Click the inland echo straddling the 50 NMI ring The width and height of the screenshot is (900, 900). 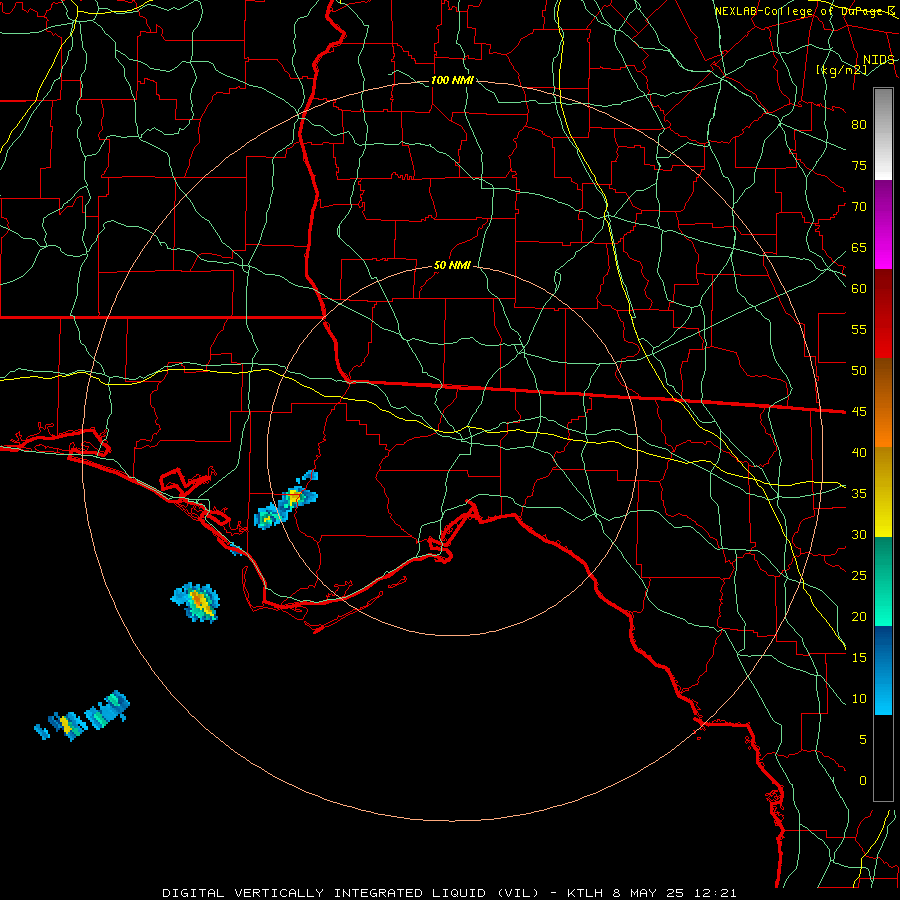pyautogui.click(x=286, y=501)
